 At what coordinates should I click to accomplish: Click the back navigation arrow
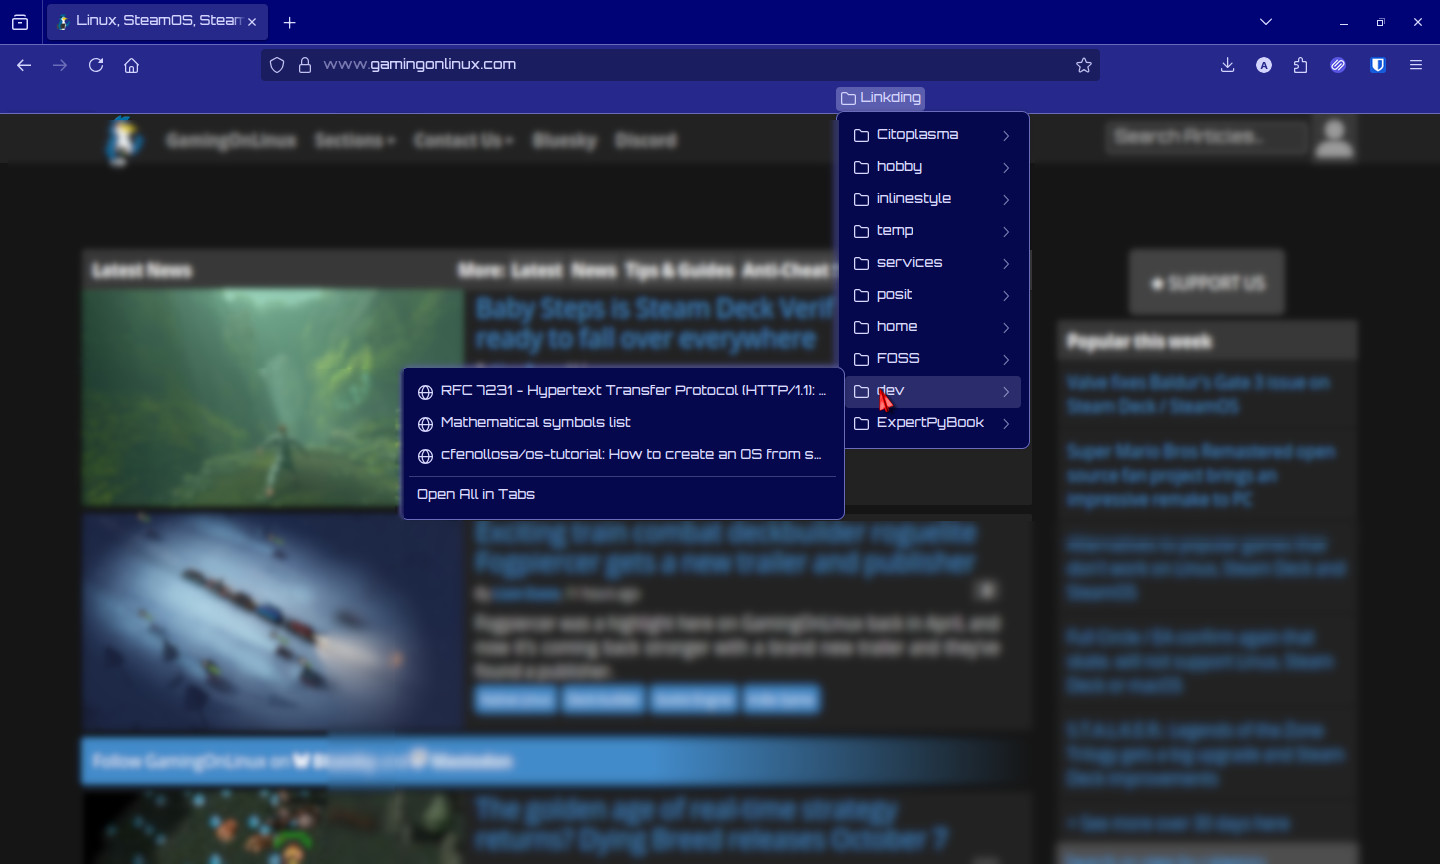coord(24,65)
